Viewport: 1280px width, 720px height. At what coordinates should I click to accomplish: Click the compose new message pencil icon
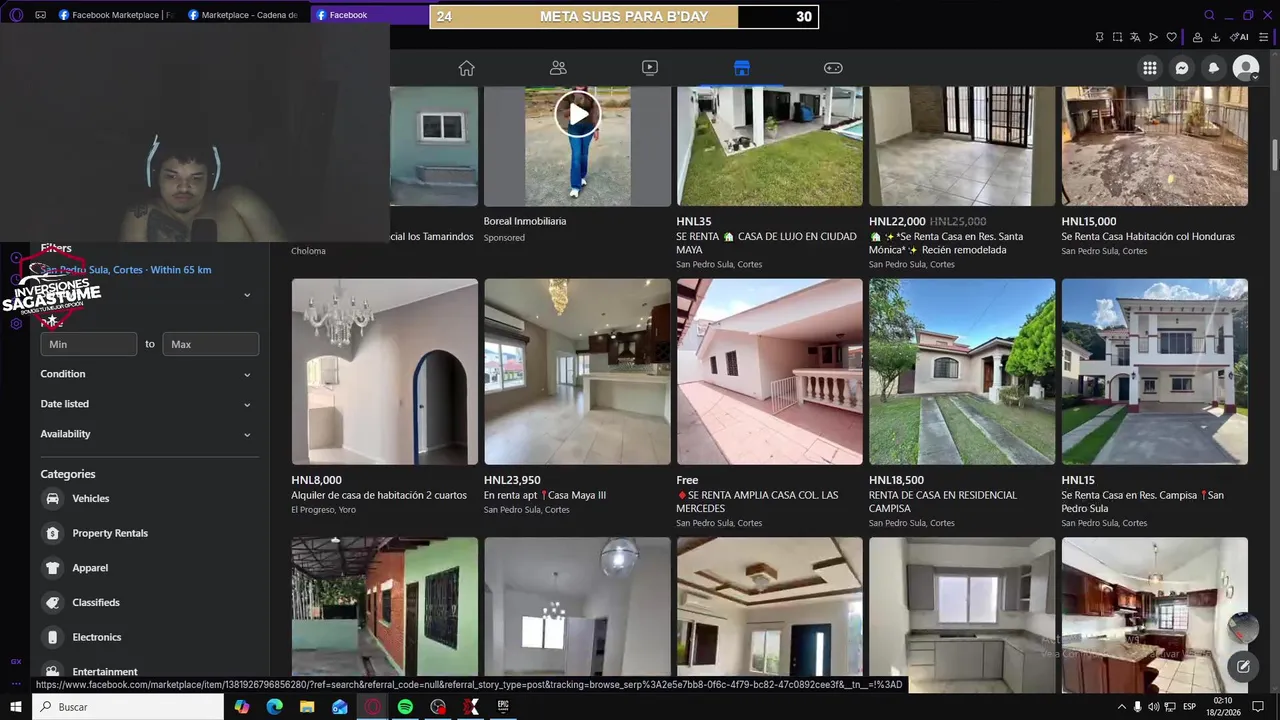coord(1243,666)
